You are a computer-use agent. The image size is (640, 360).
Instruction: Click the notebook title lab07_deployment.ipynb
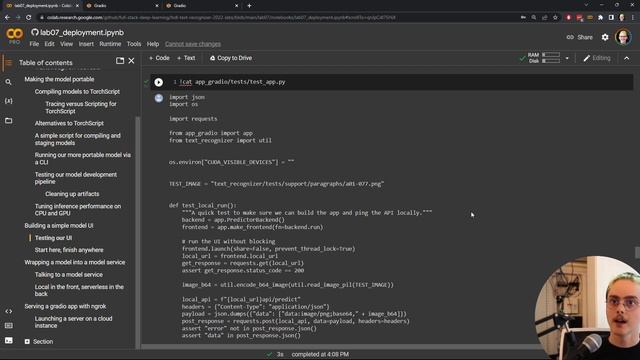click(82, 33)
